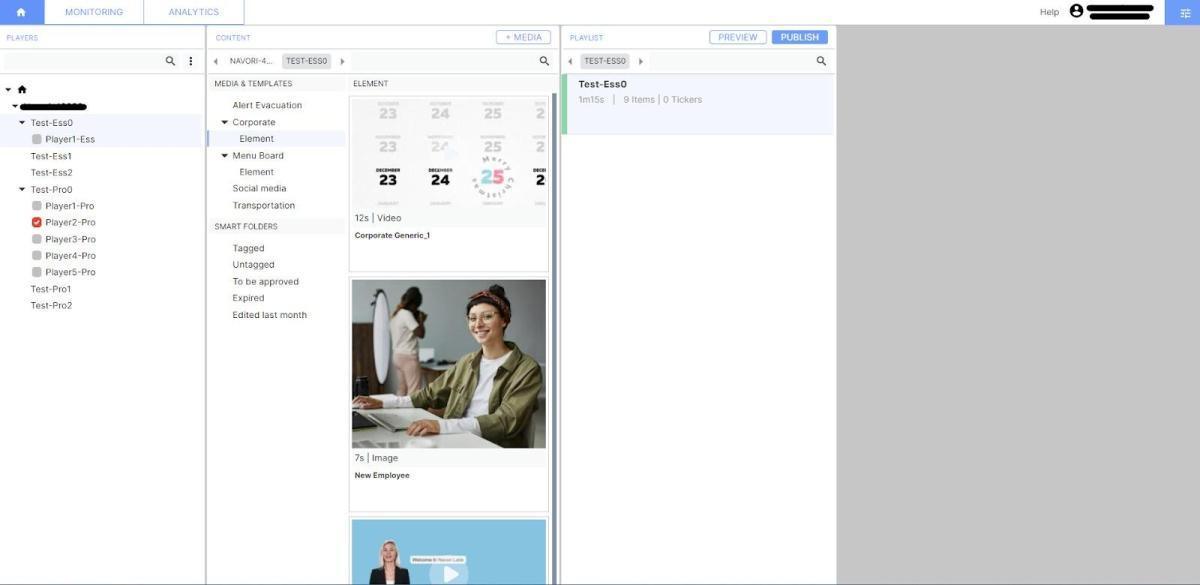Collapse the Menu Board folder
This screenshot has height=585, width=1200.
pos(224,155)
